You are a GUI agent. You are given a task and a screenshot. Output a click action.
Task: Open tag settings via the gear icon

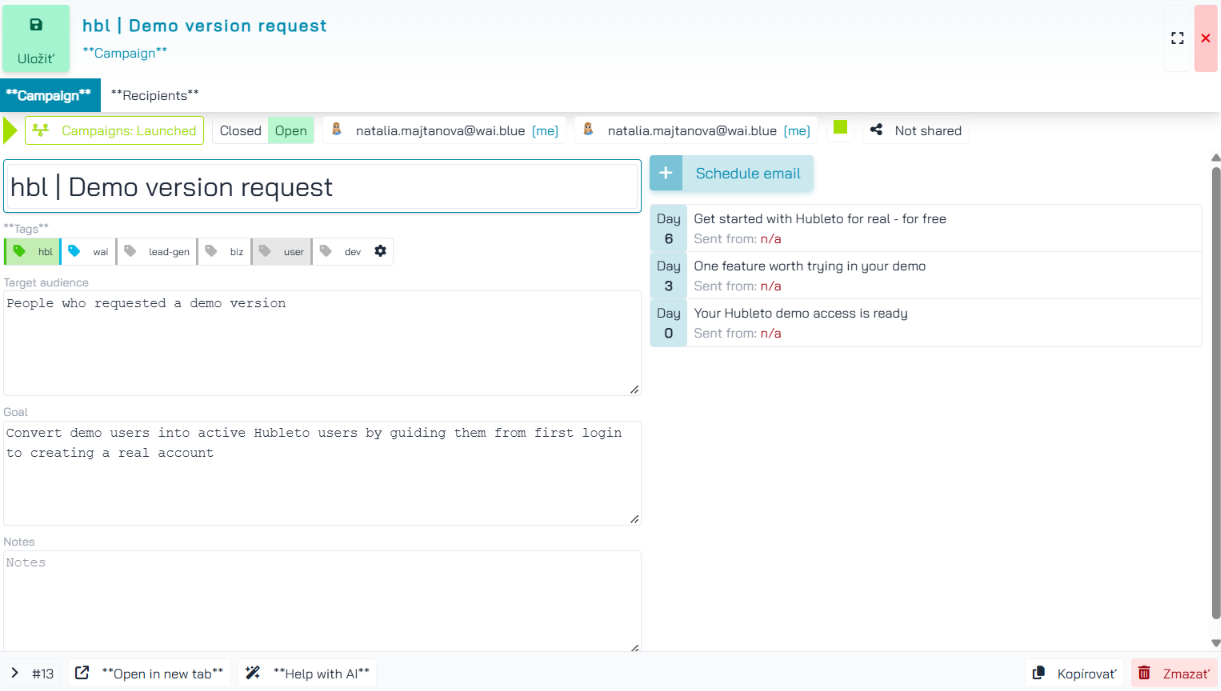click(x=380, y=251)
